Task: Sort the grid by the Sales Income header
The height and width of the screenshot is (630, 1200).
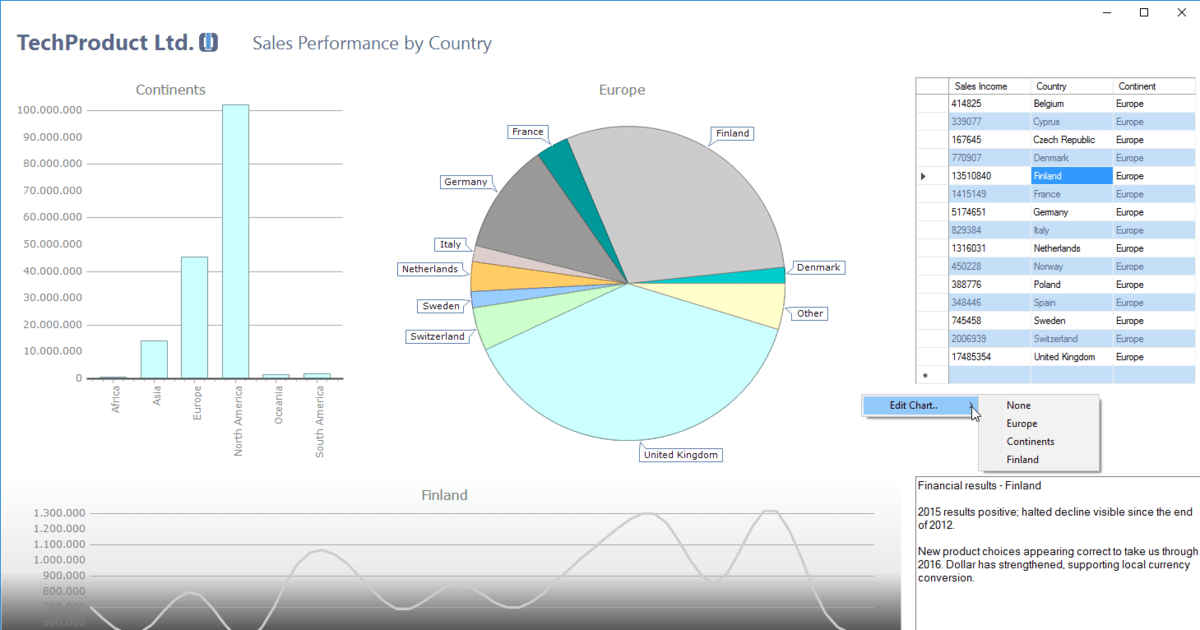Action: pos(983,85)
